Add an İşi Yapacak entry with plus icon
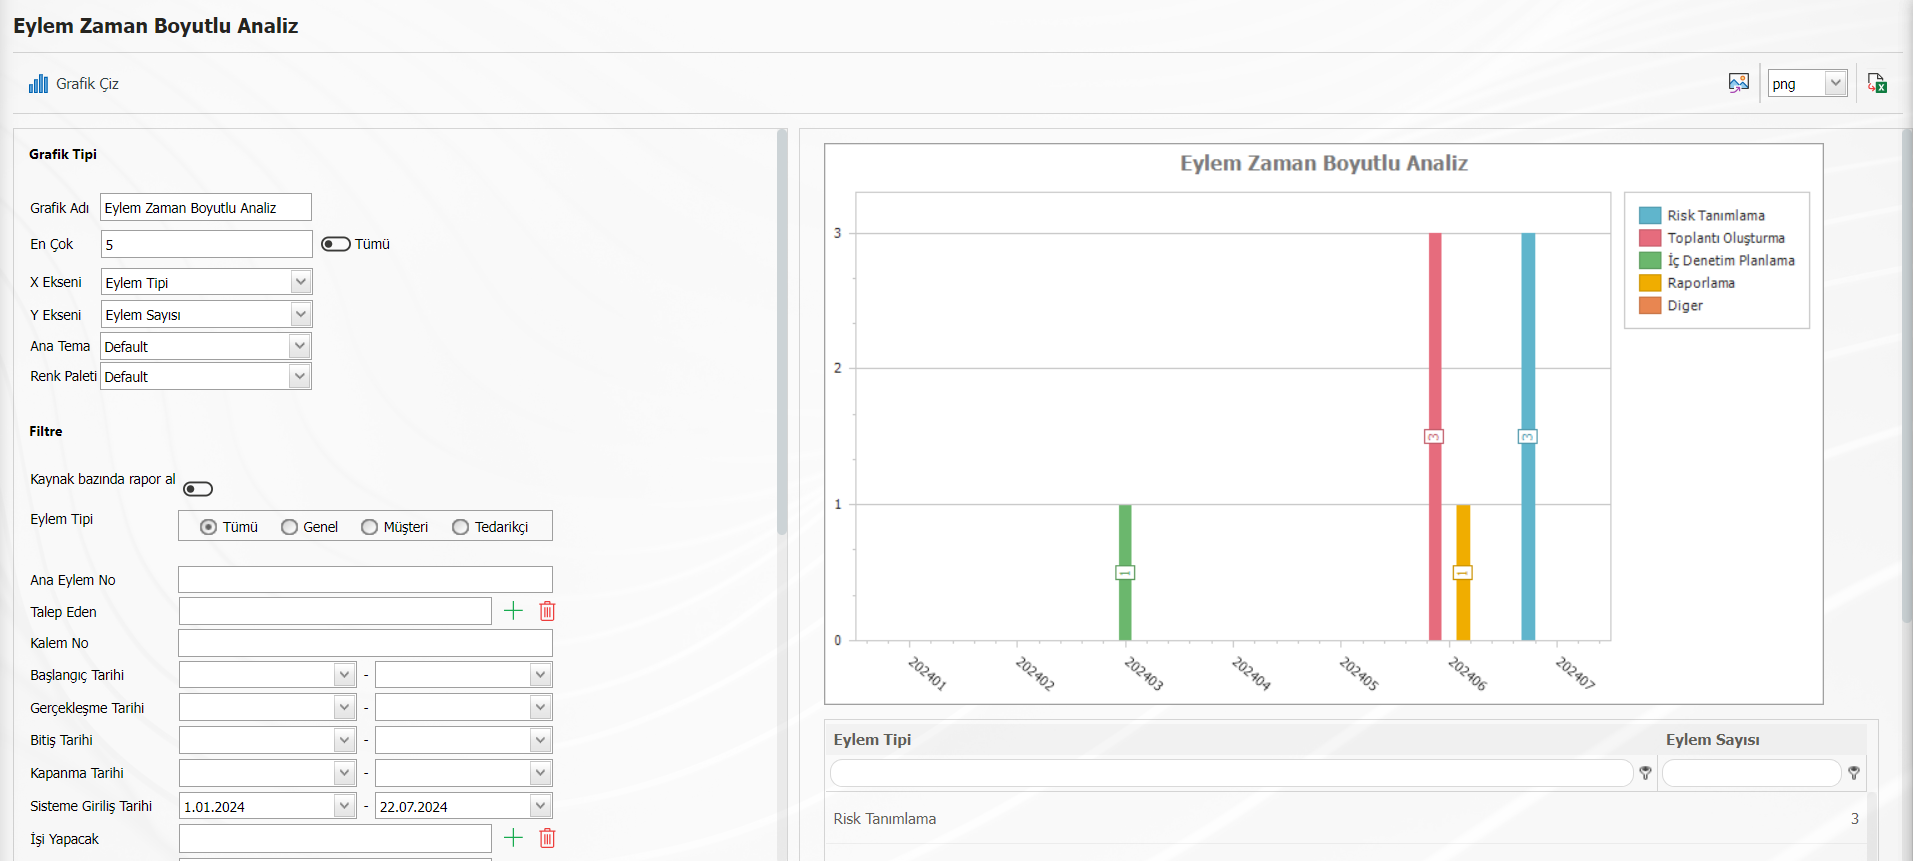1913x861 pixels. point(513,838)
